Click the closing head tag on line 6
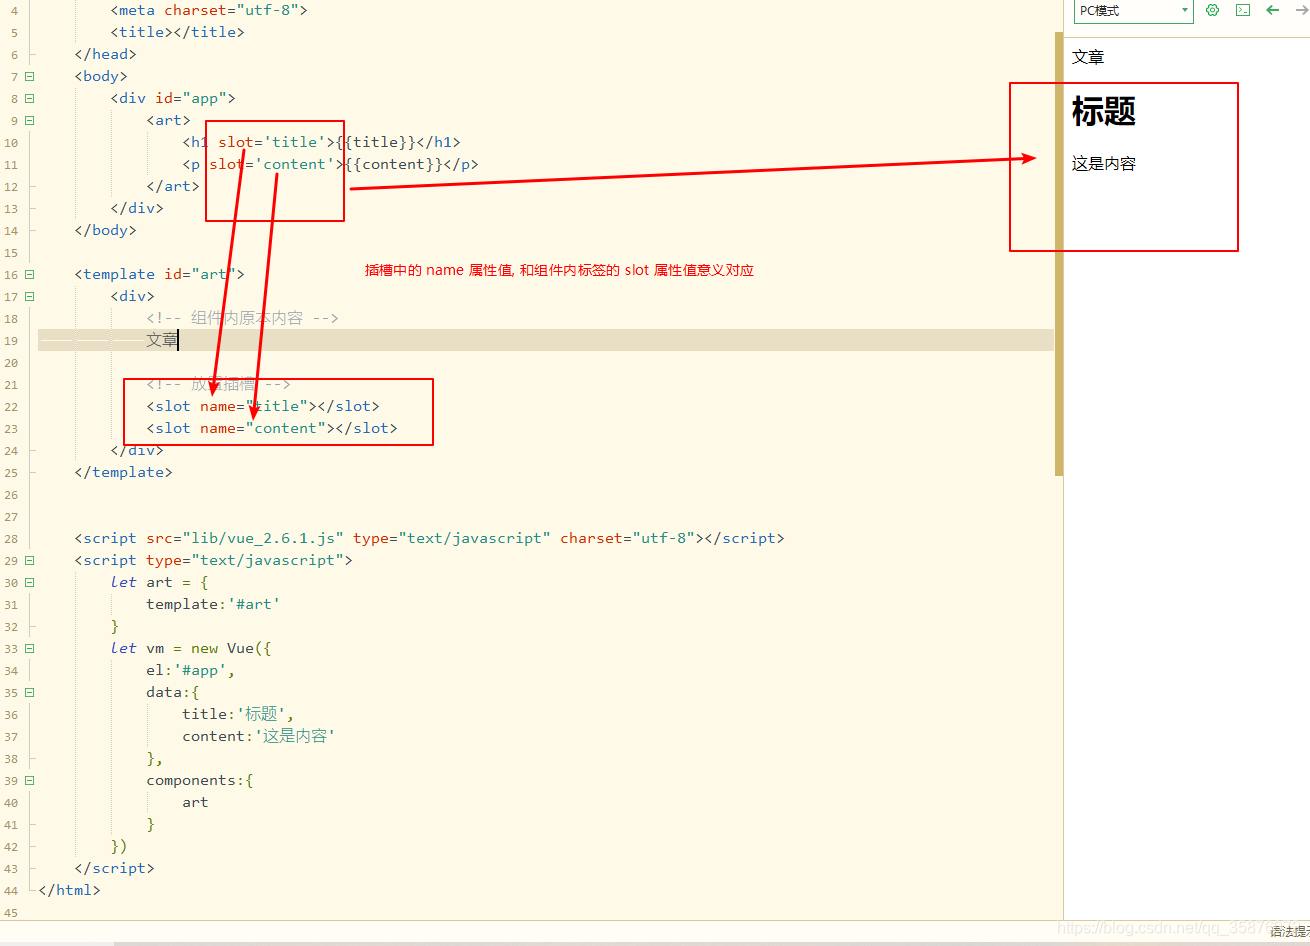 (x=105, y=54)
